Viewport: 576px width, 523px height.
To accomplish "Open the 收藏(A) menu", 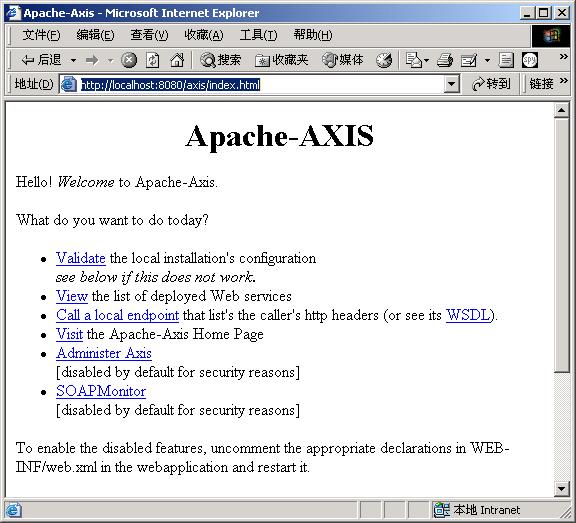I will 204,35.
